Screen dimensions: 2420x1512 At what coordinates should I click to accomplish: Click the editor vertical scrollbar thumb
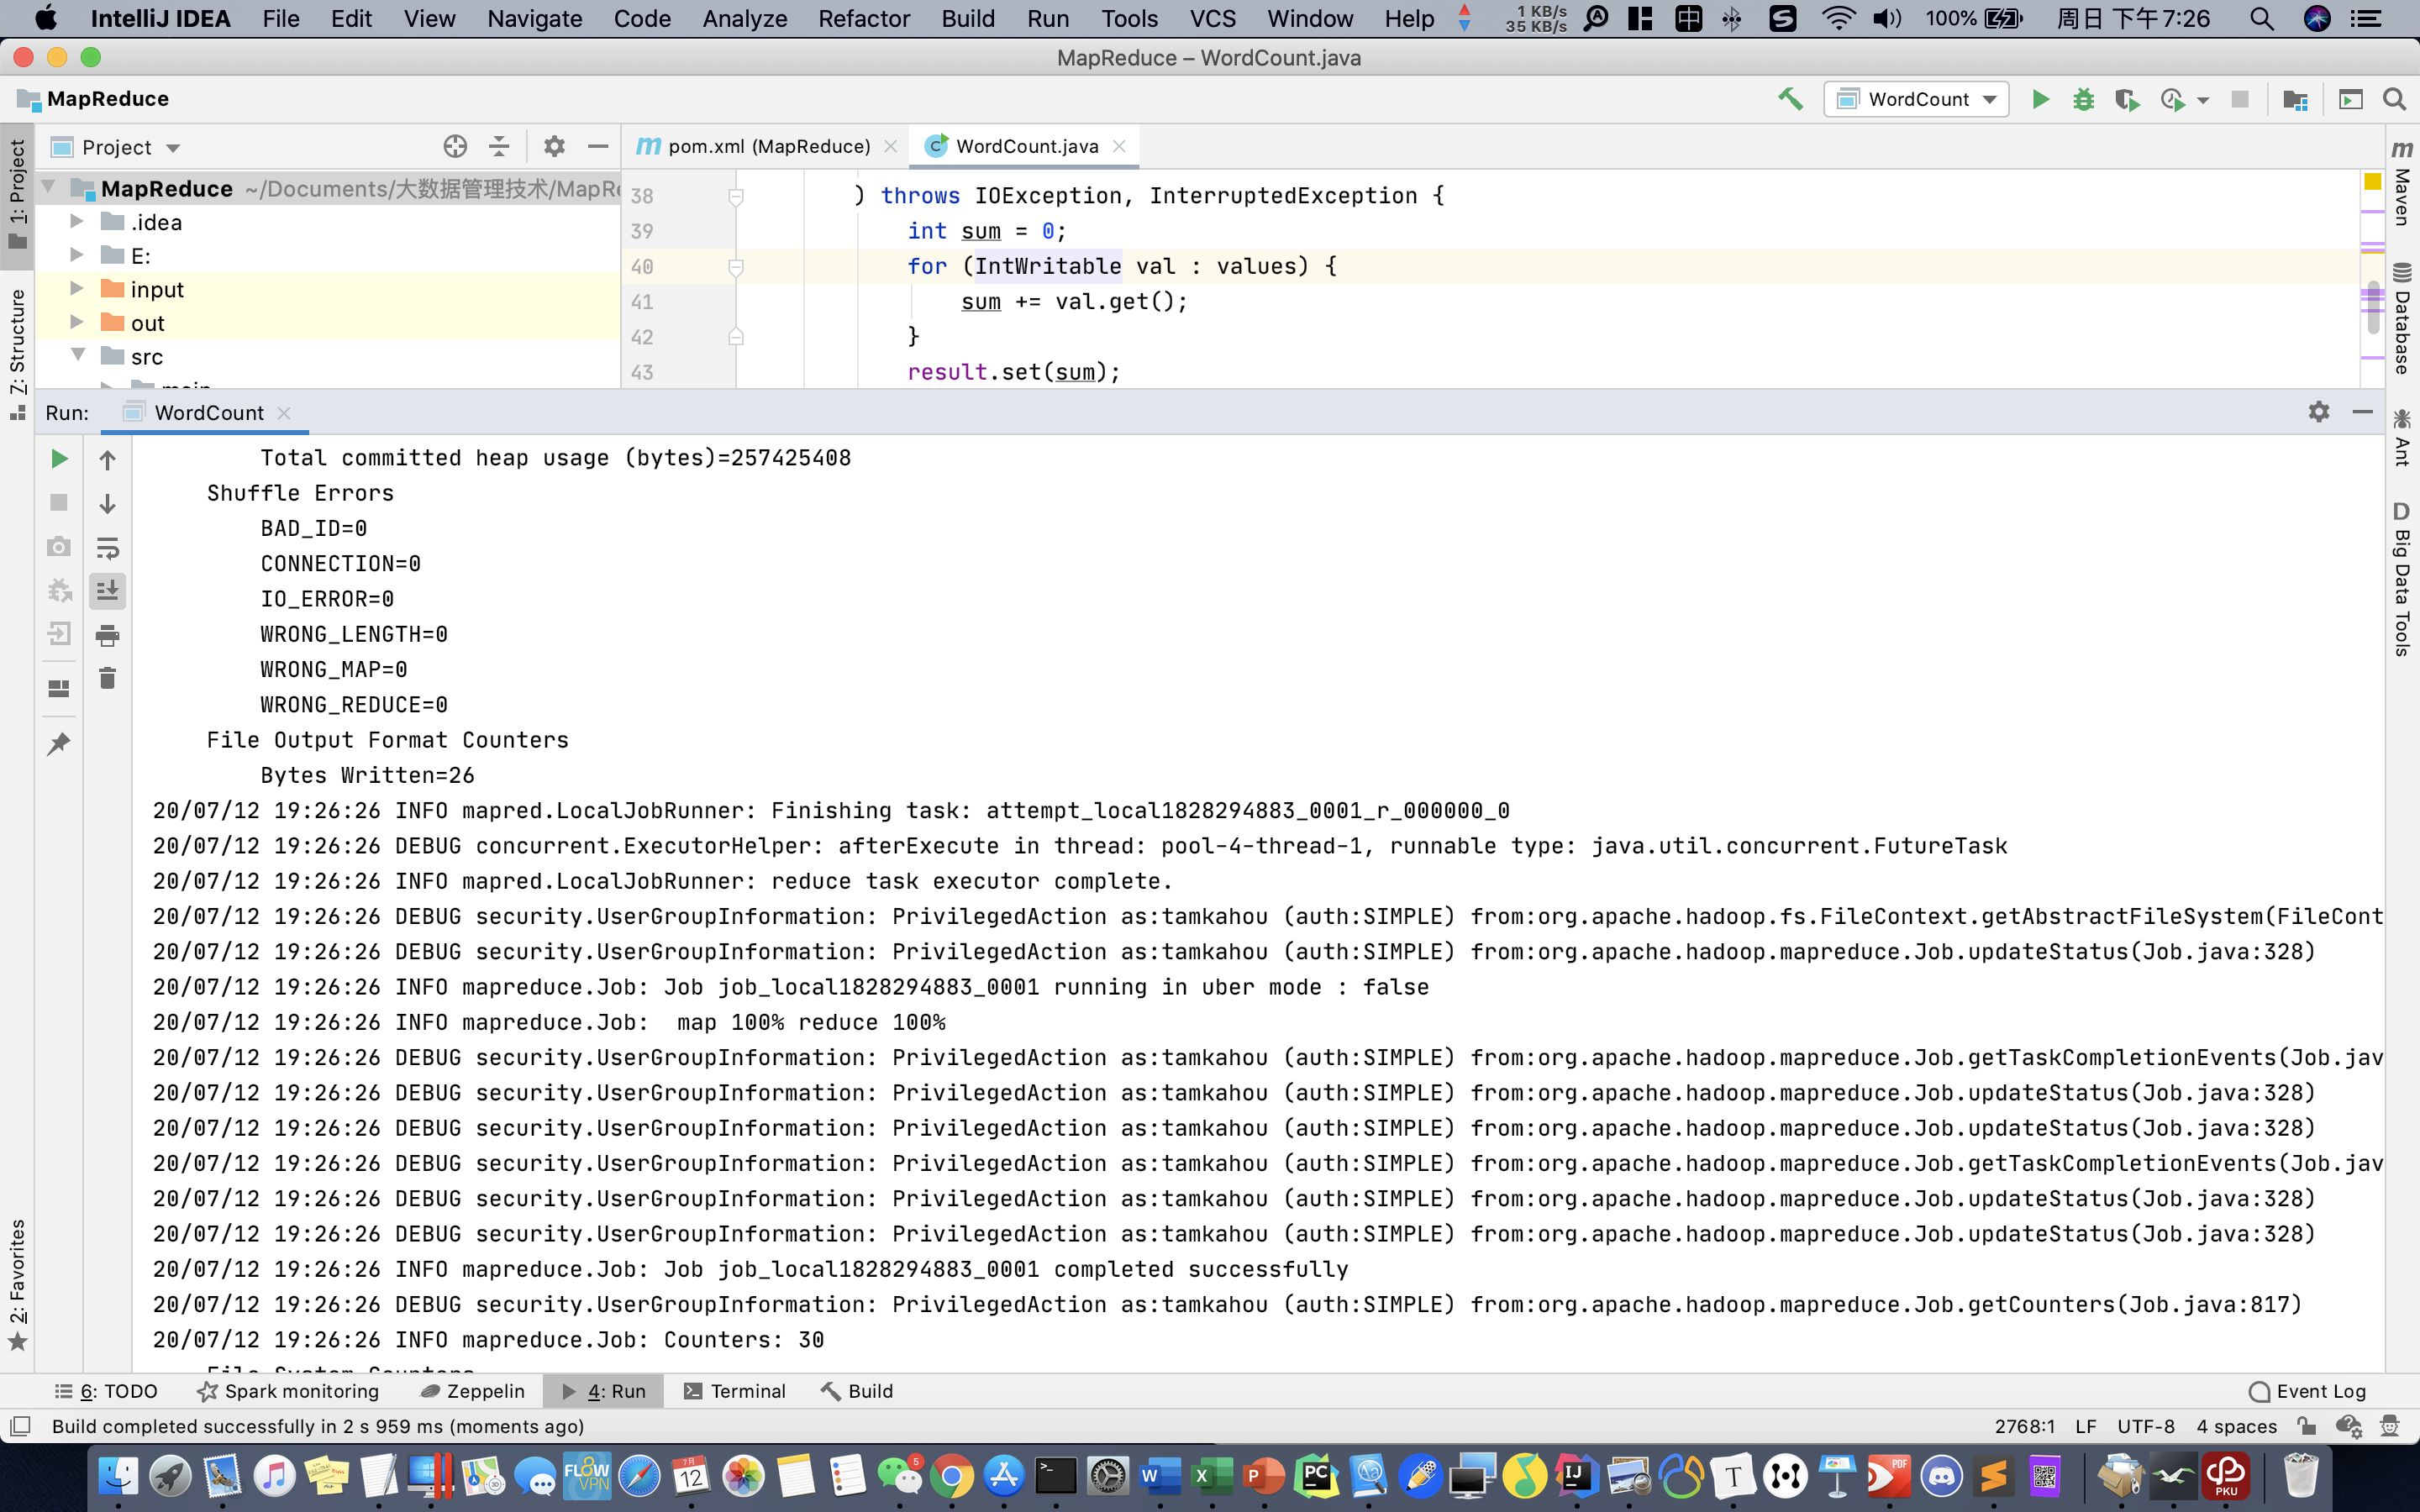click(x=2372, y=305)
